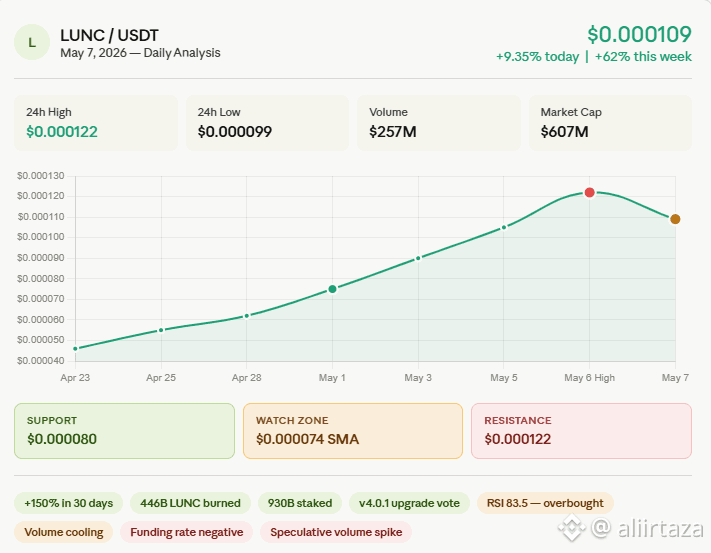Click the May 6 High axis label
The width and height of the screenshot is (711, 553).
tap(589, 378)
